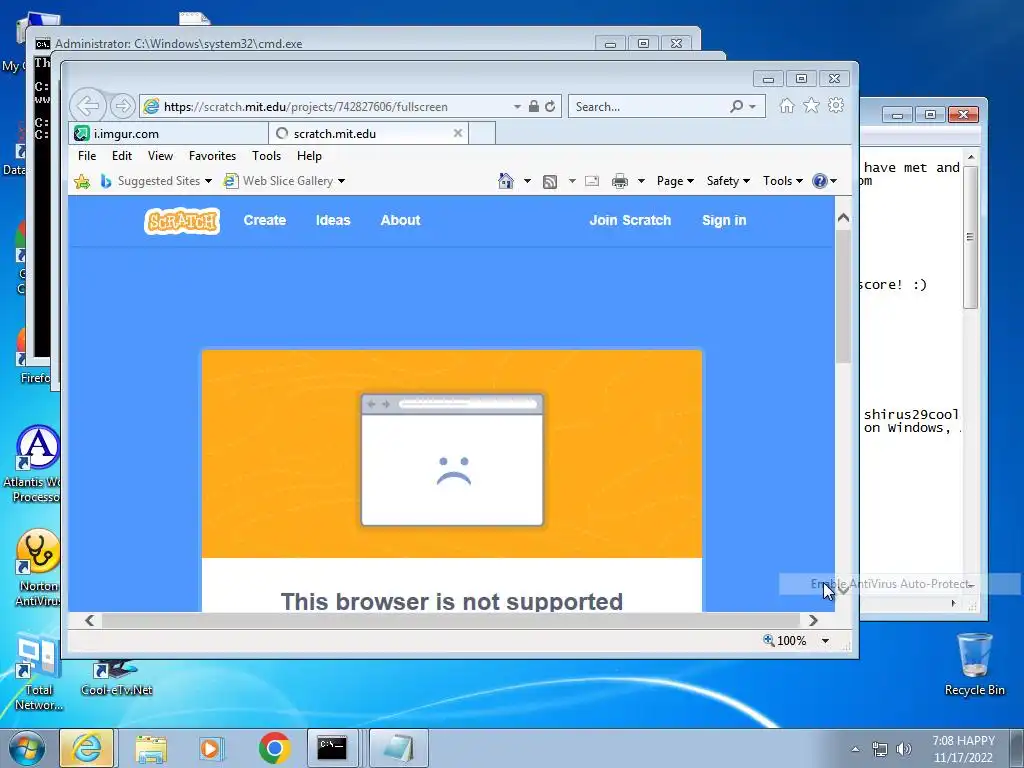
Task: Click the page scroll-up arrow
Action: [843, 217]
